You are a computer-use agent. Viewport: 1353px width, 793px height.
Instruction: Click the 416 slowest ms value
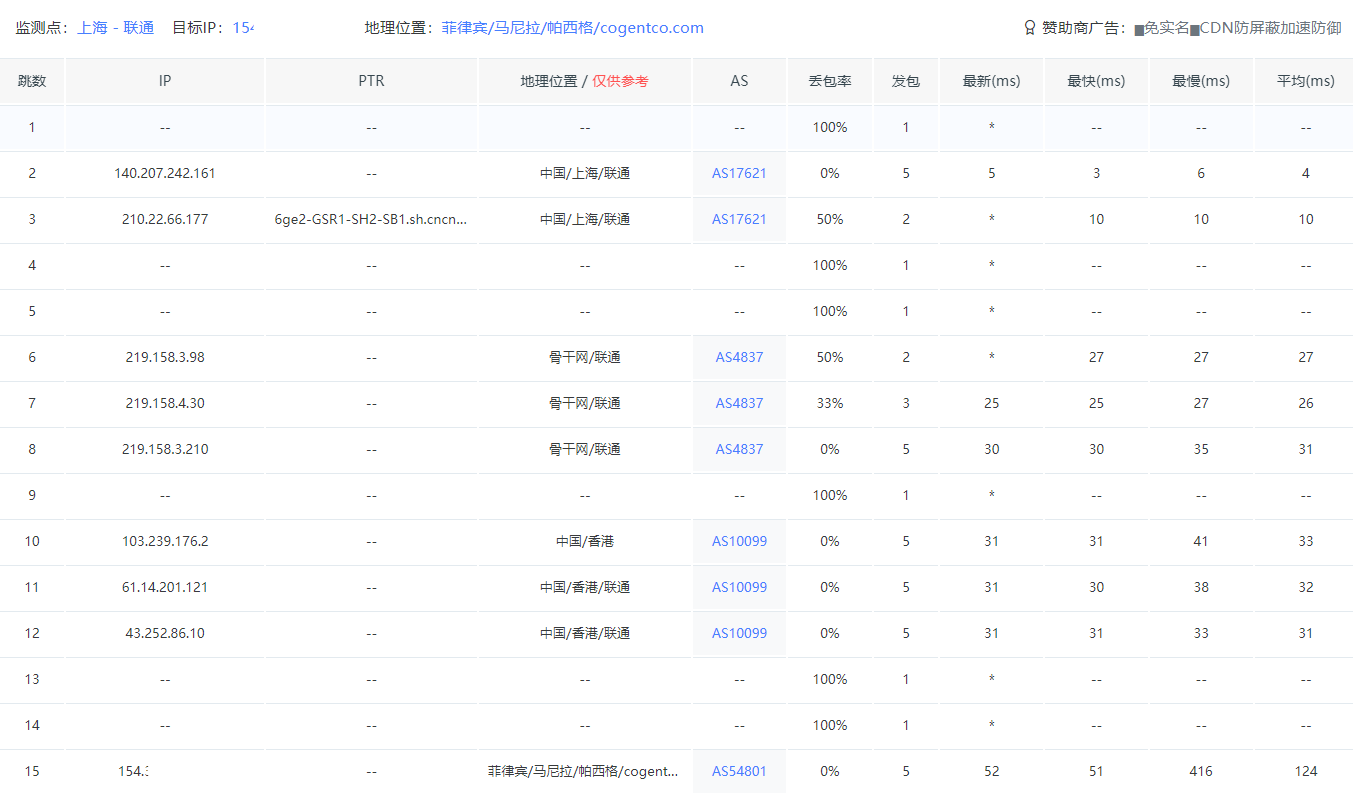1201,771
